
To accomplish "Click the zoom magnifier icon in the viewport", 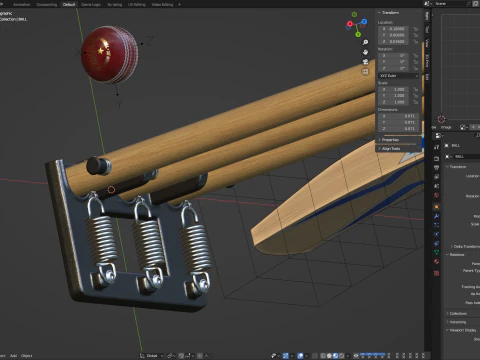I will click(365, 42).
